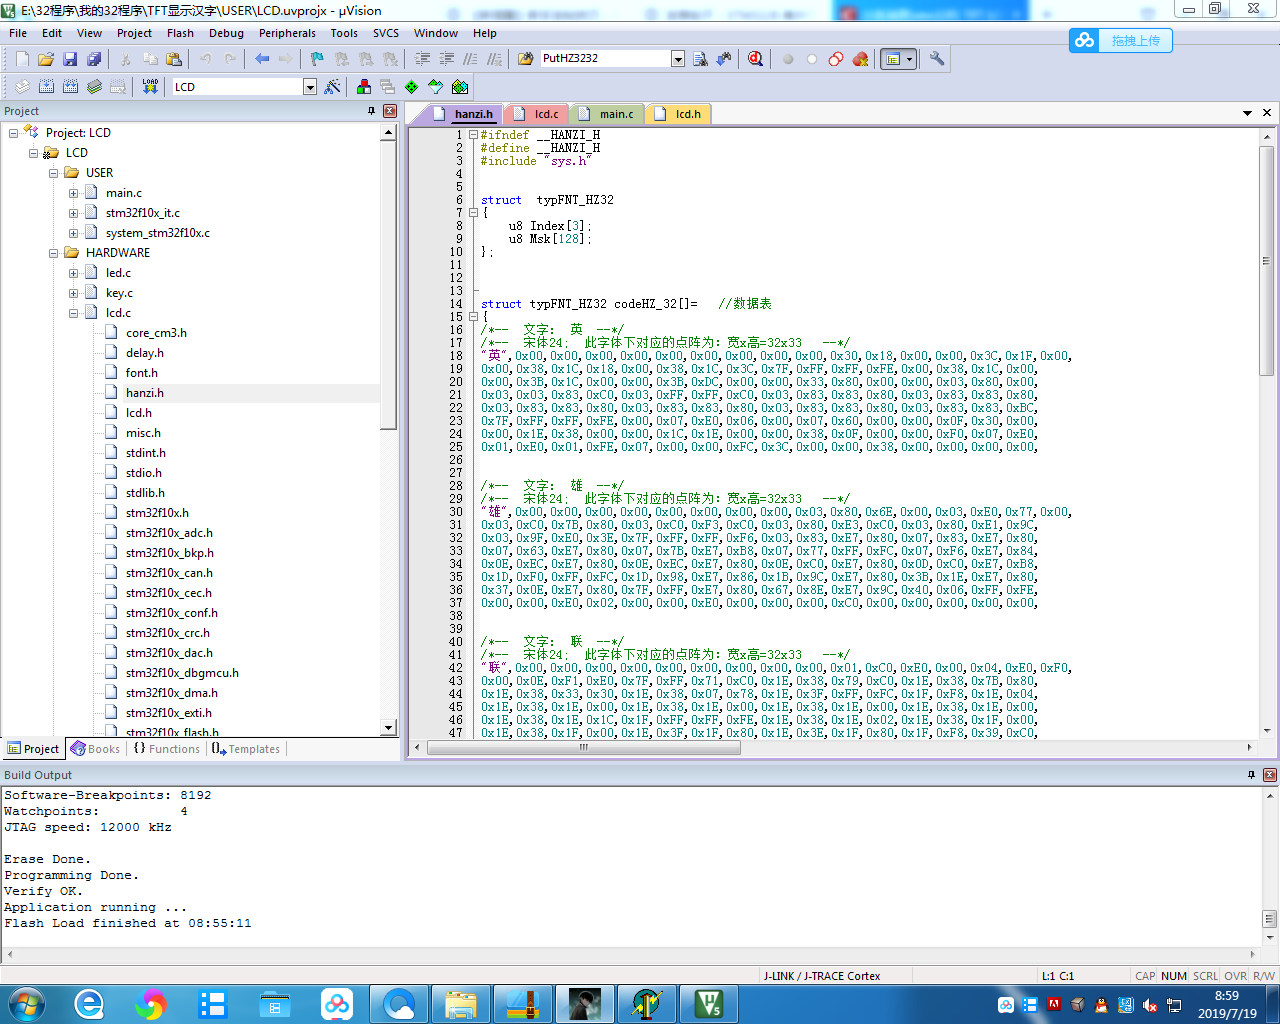This screenshot has width=1280, height=1024.
Task: Indent the selected lines icon
Action: [x=423, y=59]
